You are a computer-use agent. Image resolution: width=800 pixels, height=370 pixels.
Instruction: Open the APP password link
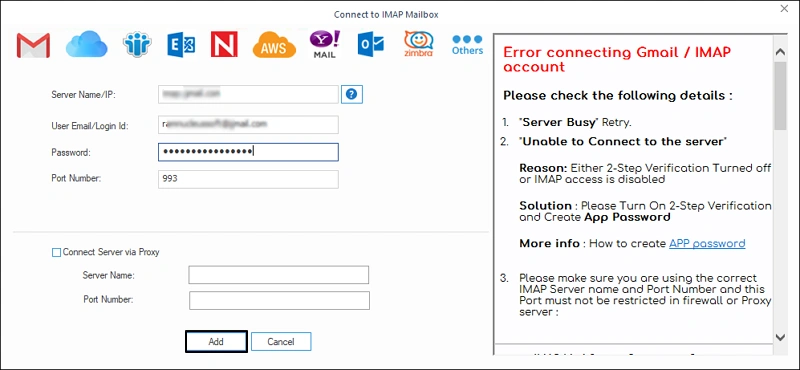[707, 243]
